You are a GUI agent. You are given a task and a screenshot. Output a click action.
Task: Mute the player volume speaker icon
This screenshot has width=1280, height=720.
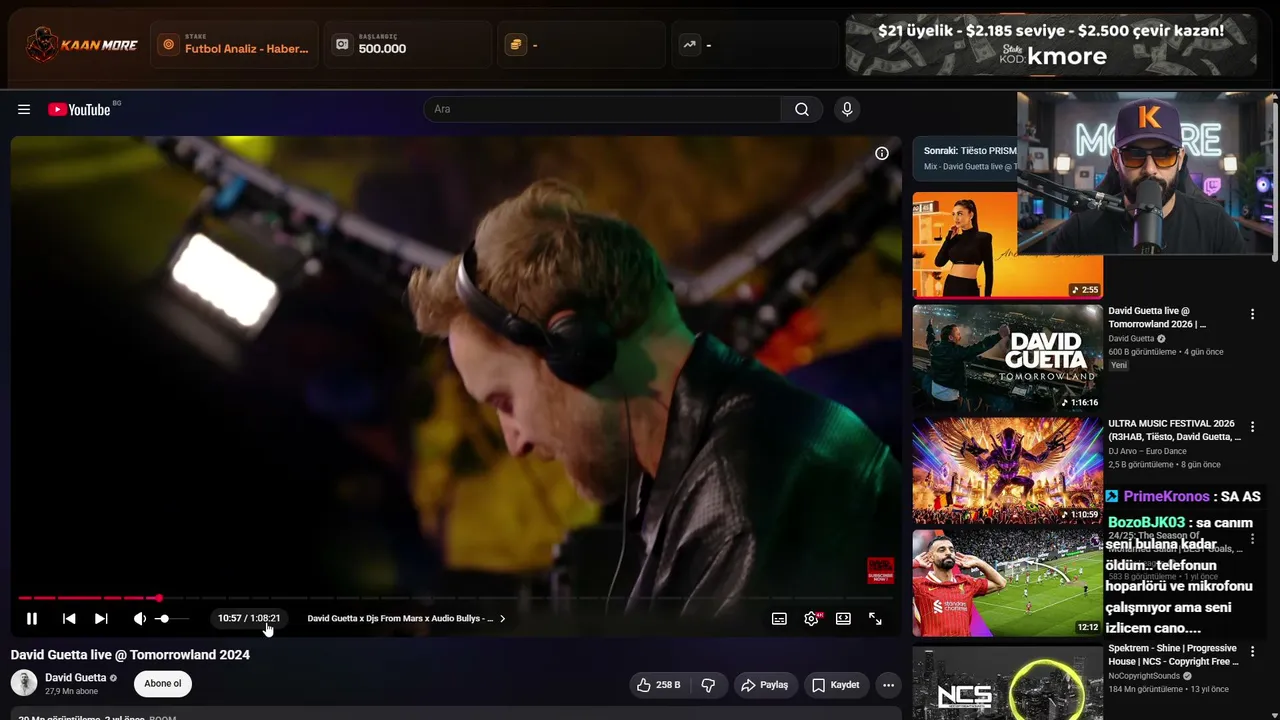coord(140,619)
